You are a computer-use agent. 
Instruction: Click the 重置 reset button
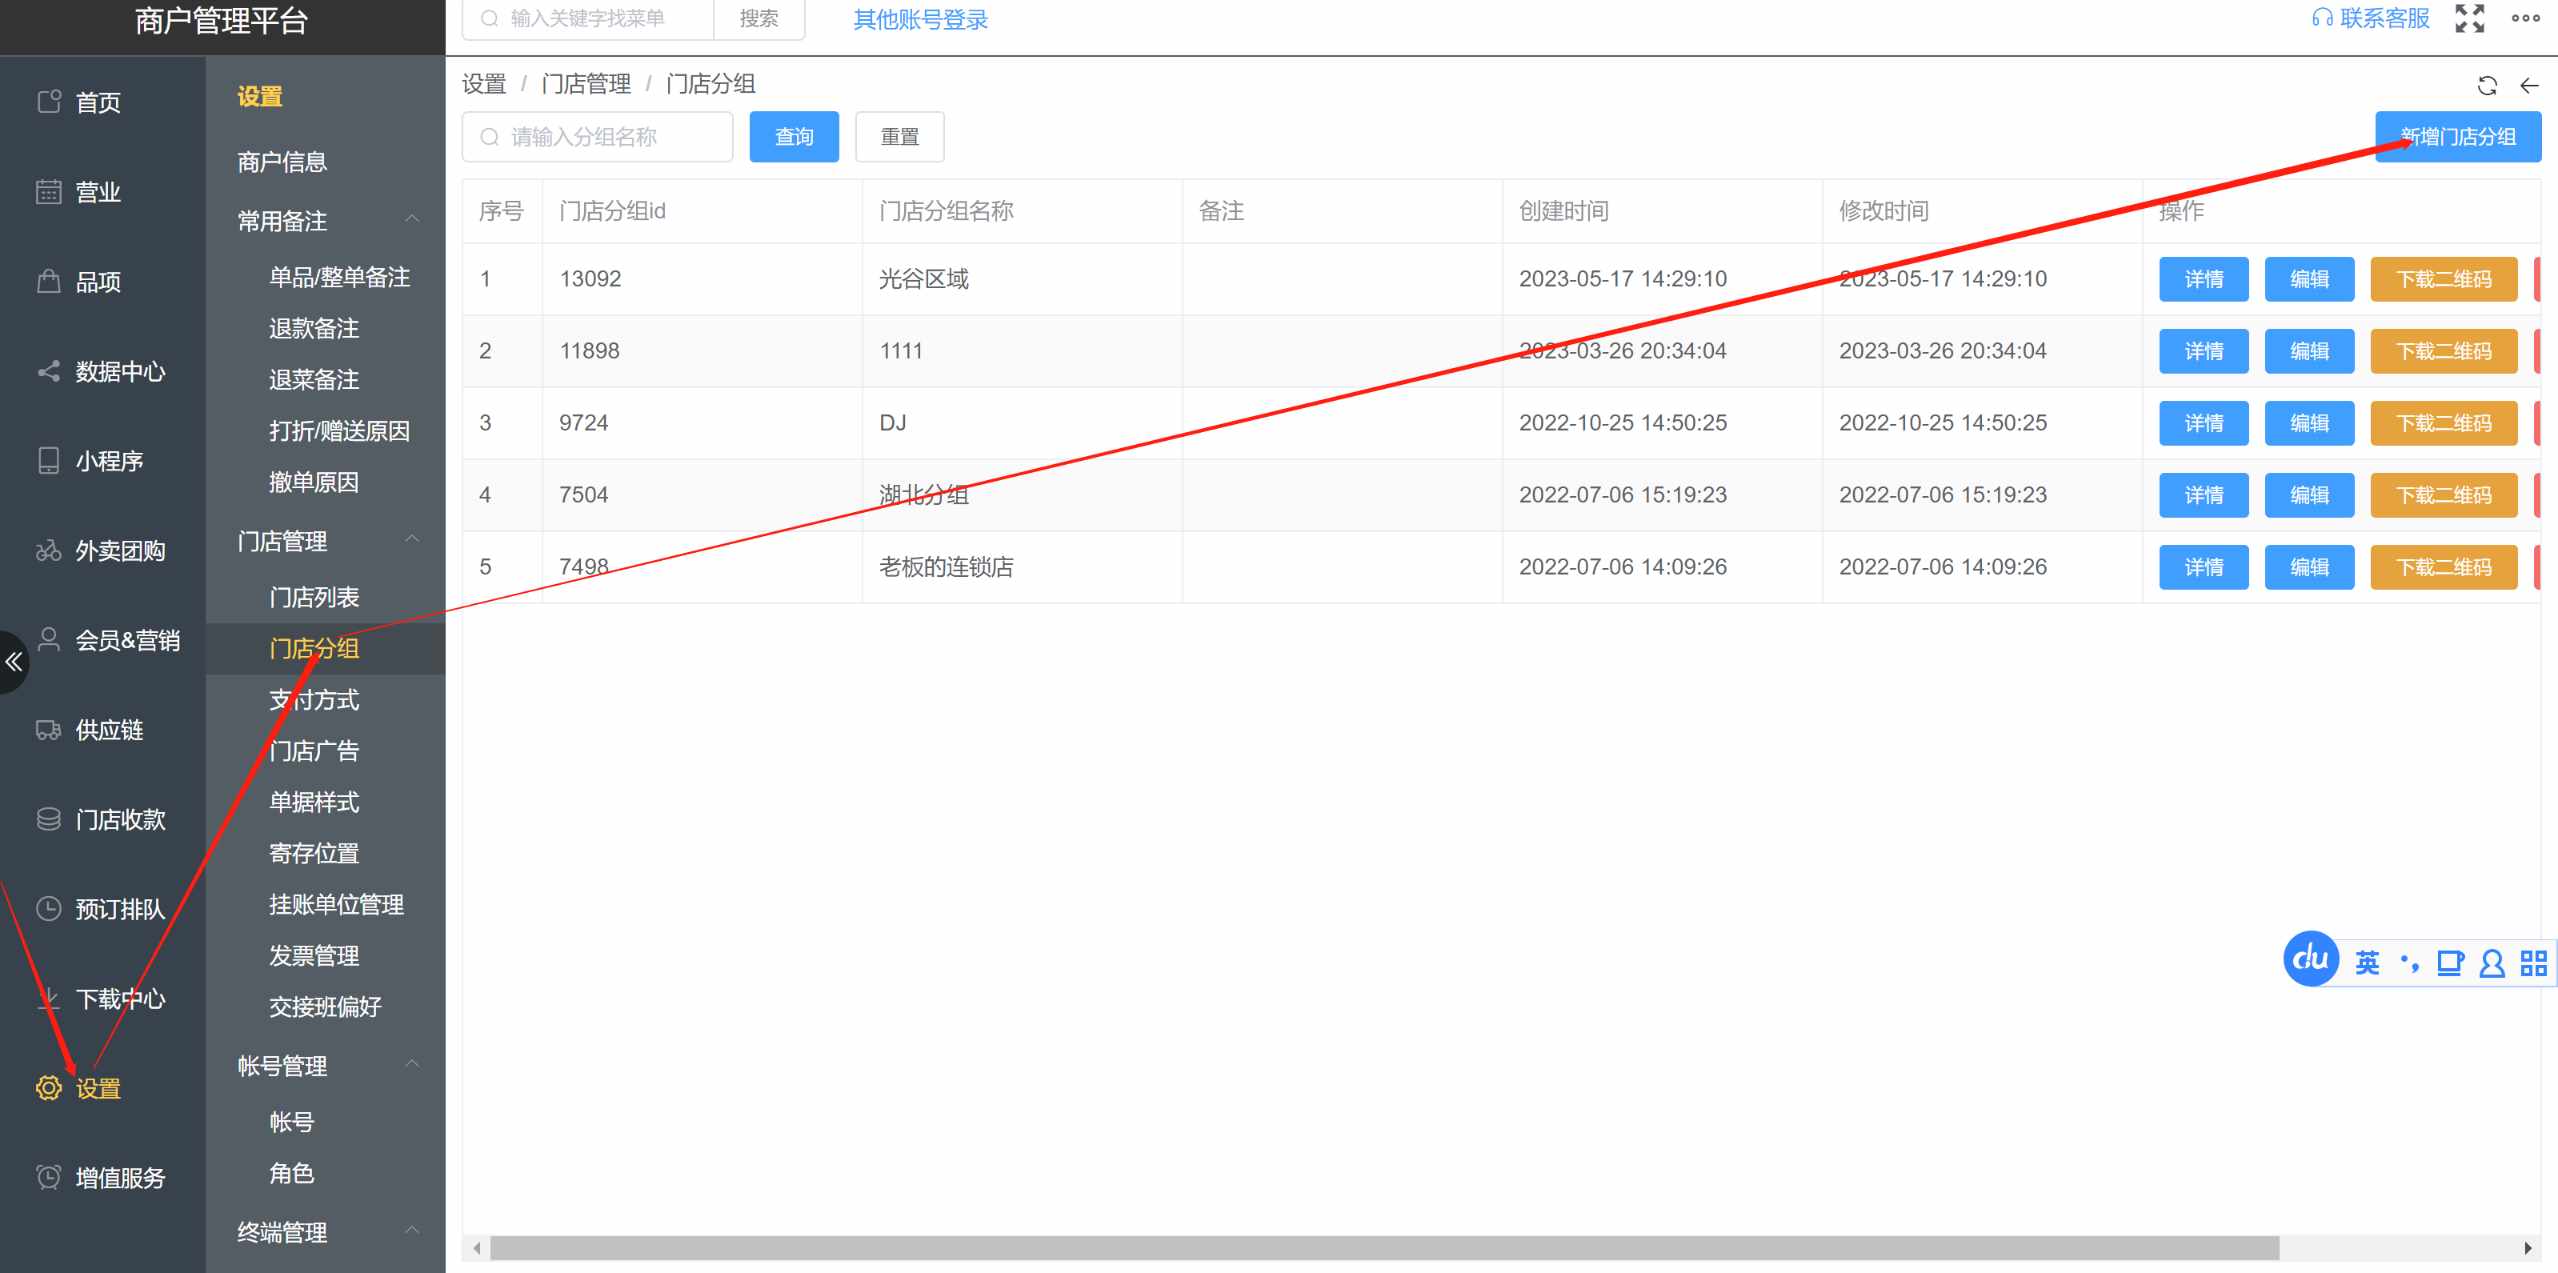(900, 137)
